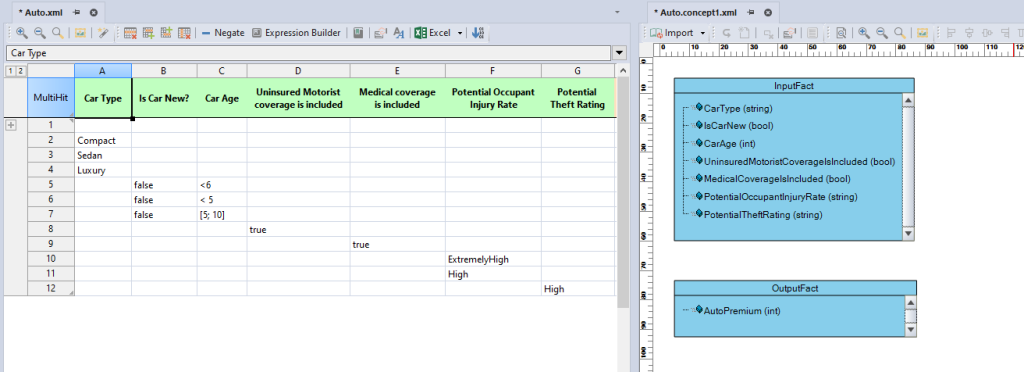The width and height of the screenshot is (1024, 372).
Task: Click the OutputFact scroll down arrow
Action: pos(910,330)
